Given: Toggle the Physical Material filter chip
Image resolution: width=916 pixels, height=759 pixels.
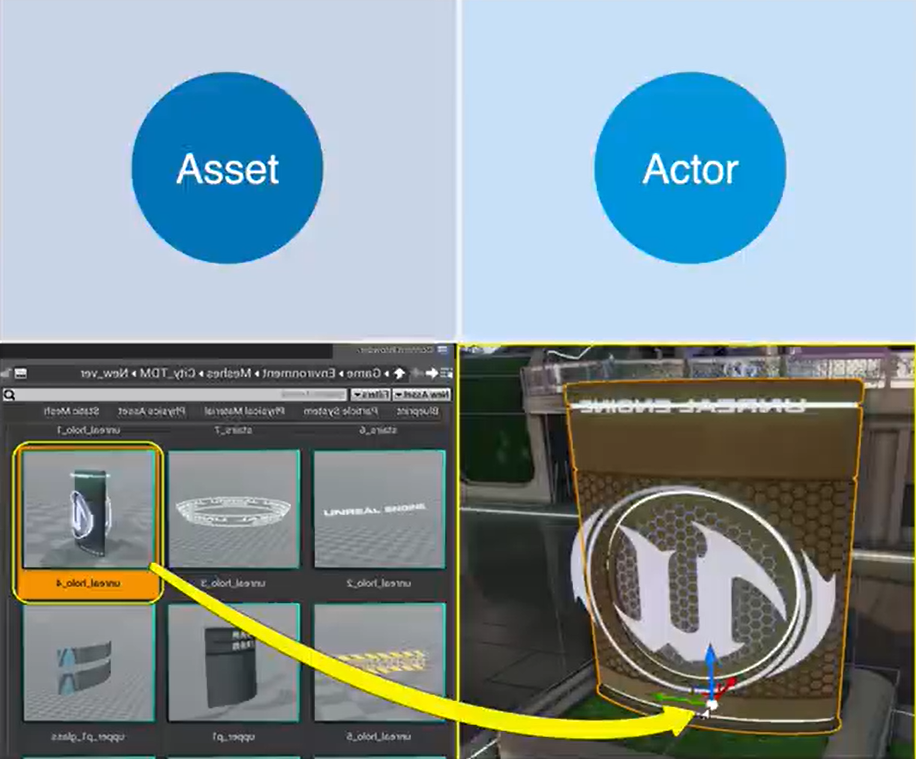Looking at the screenshot, I should coord(245,411).
